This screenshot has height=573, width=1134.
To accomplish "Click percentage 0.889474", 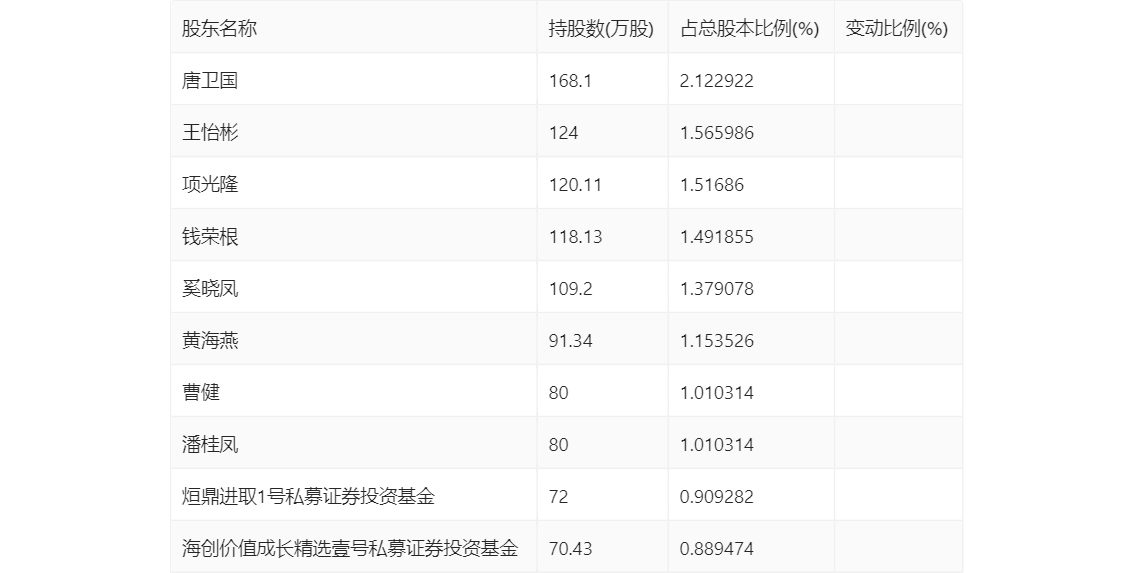I will pyautogui.click(x=717, y=549).
